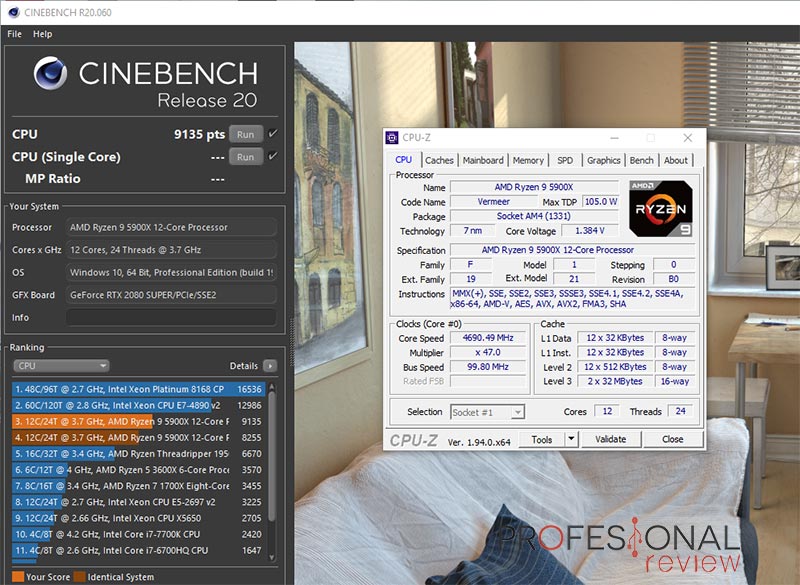Click the Core Voltage value 1.384 V
Screen dimensions: 800x585
(x=589, y=231)
